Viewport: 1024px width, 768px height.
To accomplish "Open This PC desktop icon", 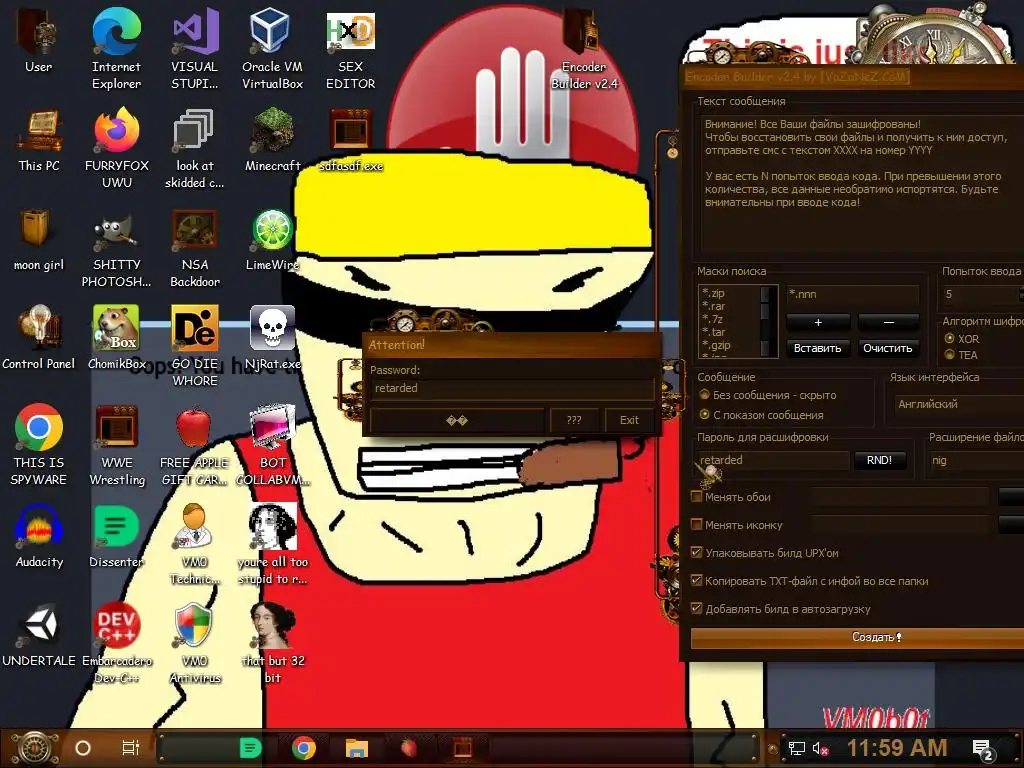I will pos(39,140).
